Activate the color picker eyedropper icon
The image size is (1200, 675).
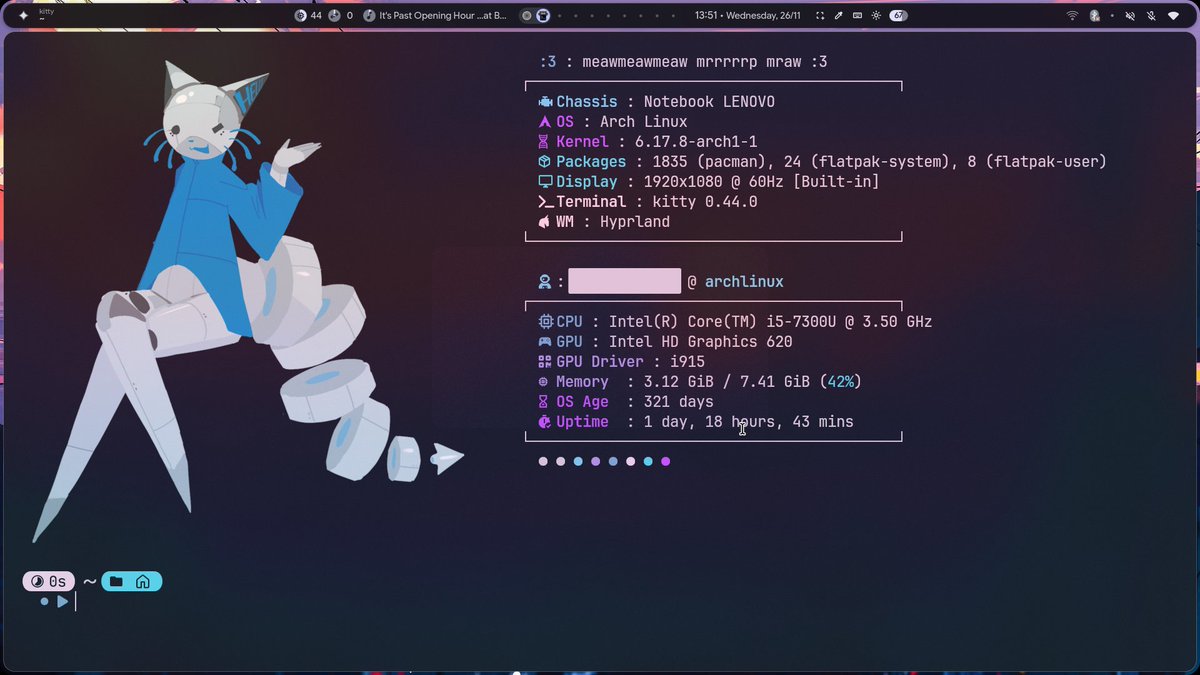coord(839,16)
